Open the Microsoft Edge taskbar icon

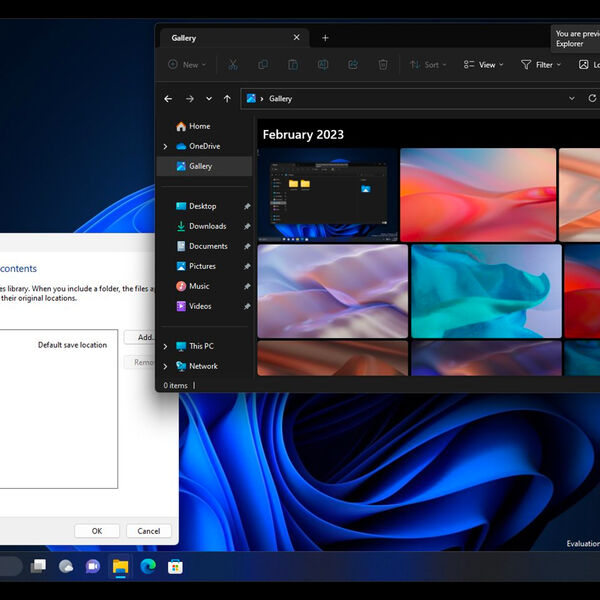(x=148, y=566)
